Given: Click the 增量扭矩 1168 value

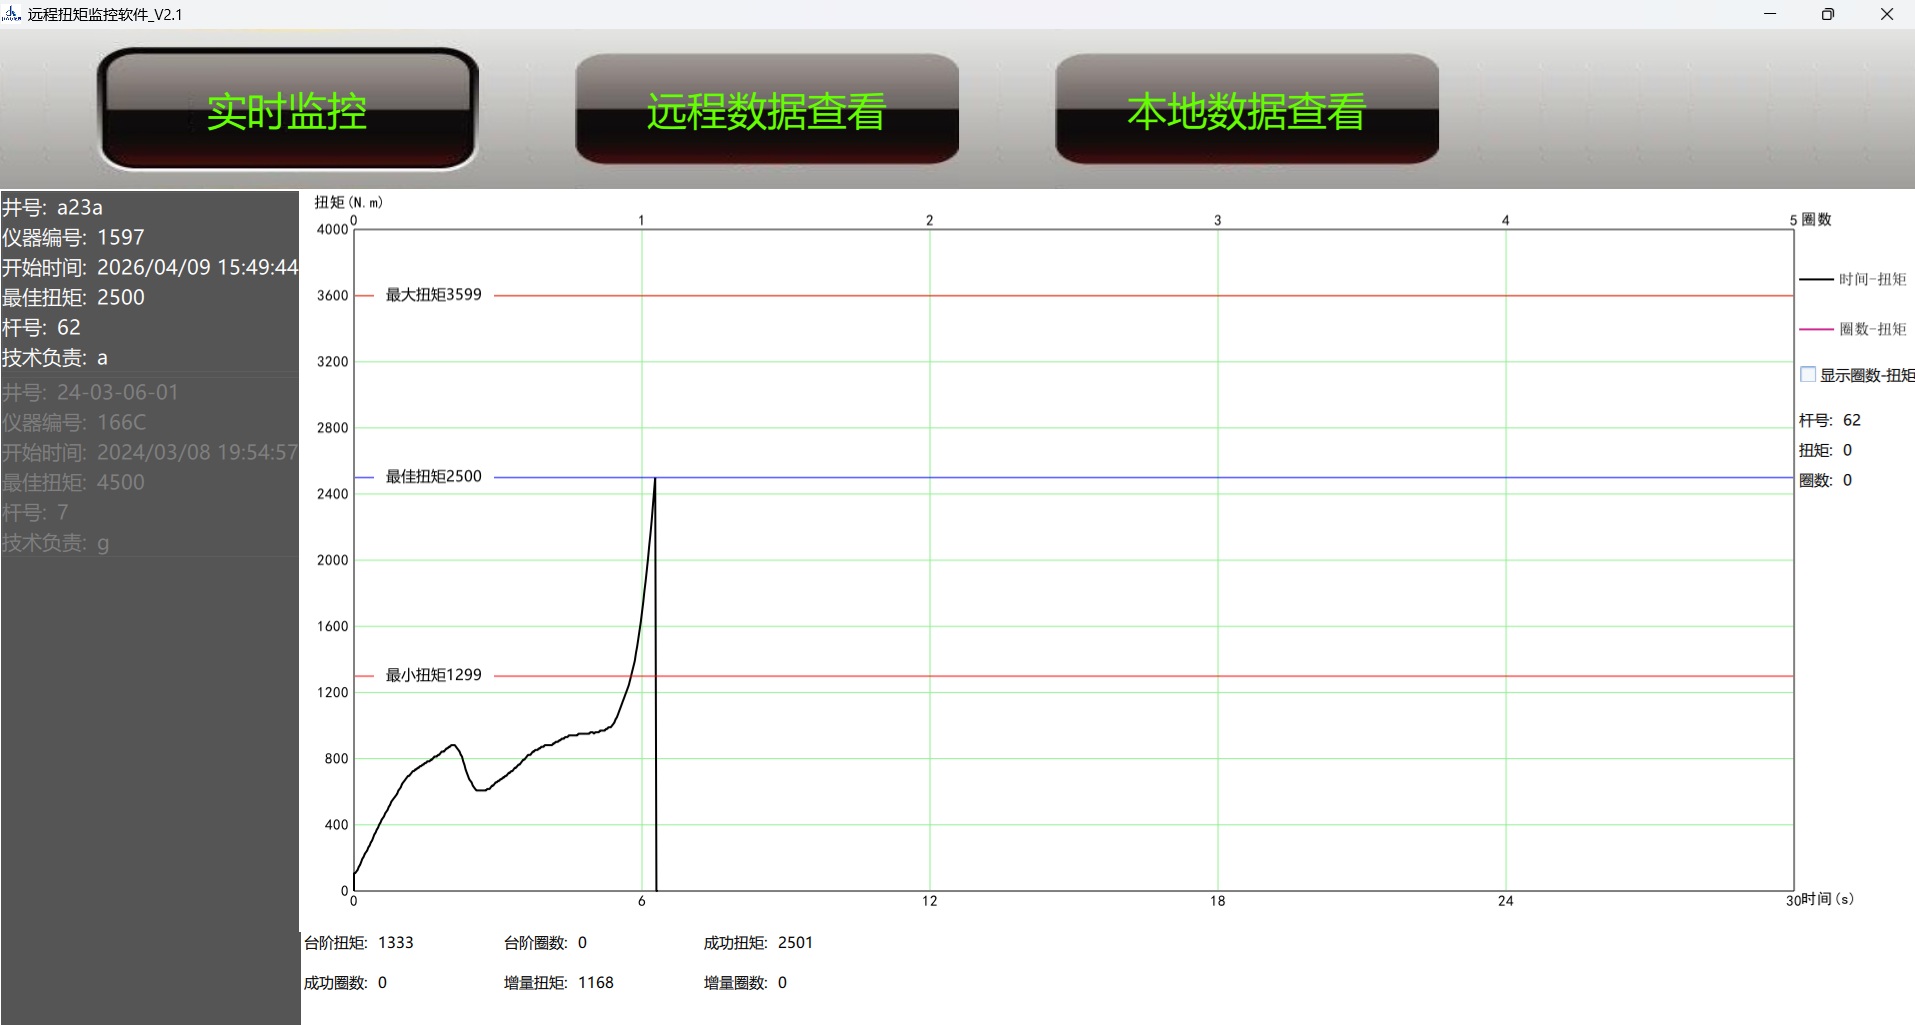Looking at the screenshot, I should click(595, 983).
